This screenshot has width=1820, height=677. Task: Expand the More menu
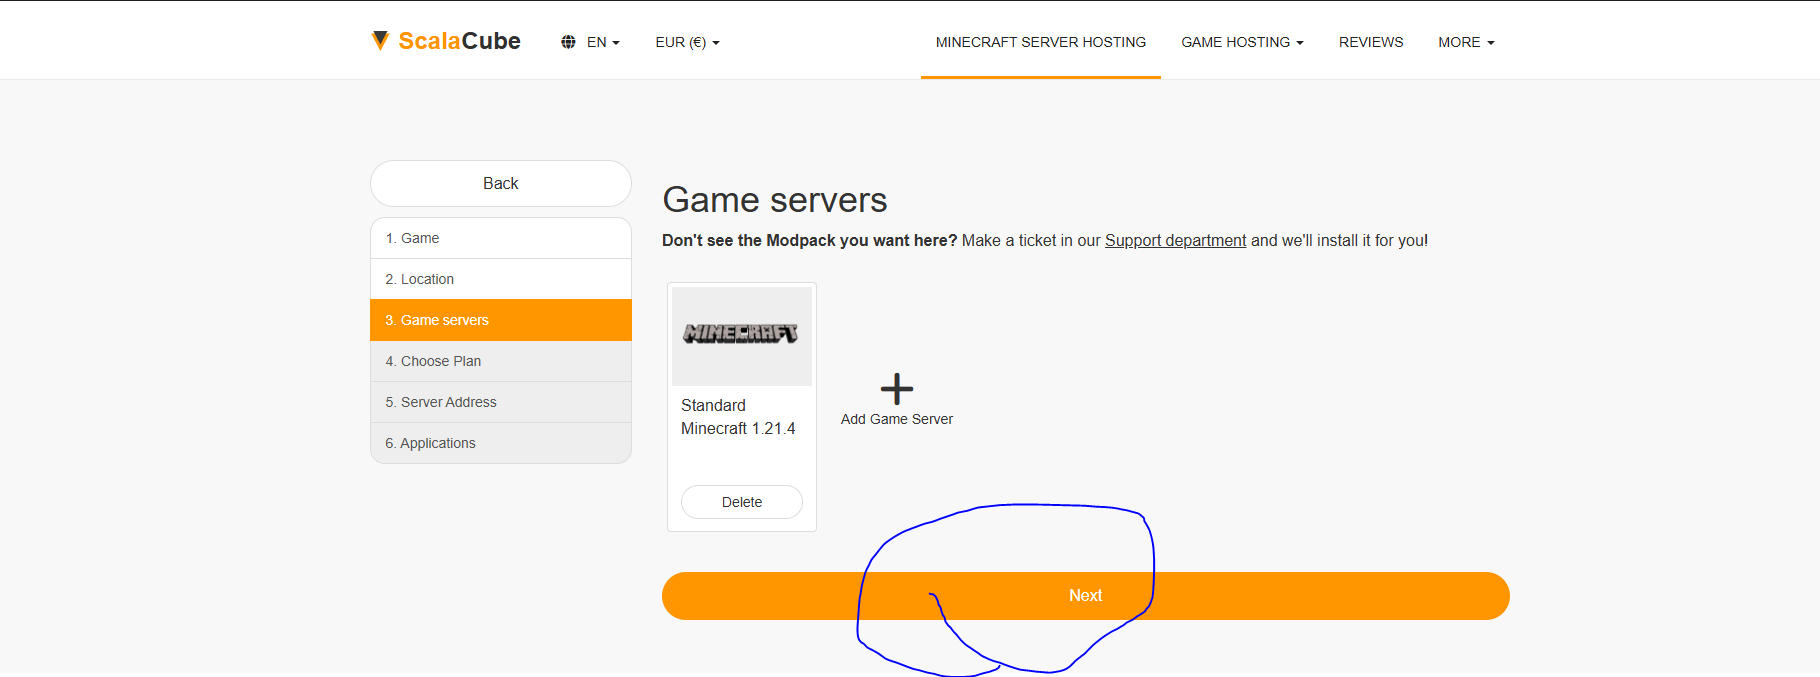(x=1466, y=42)
